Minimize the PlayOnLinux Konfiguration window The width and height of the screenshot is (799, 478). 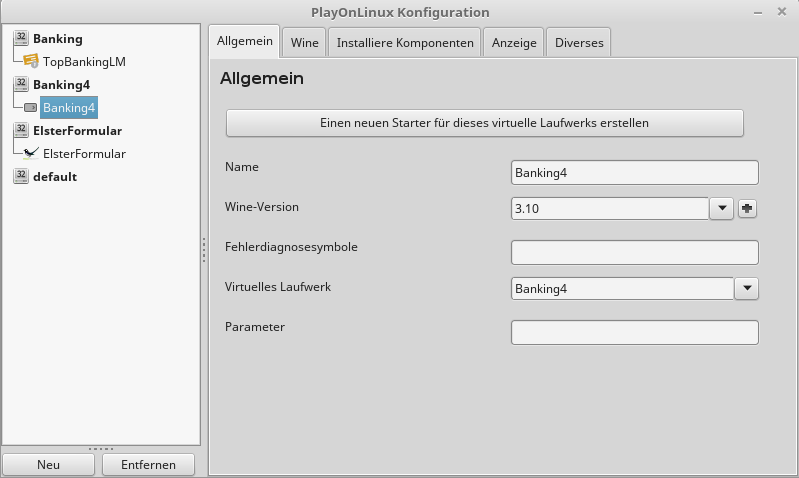coord(758,12)
